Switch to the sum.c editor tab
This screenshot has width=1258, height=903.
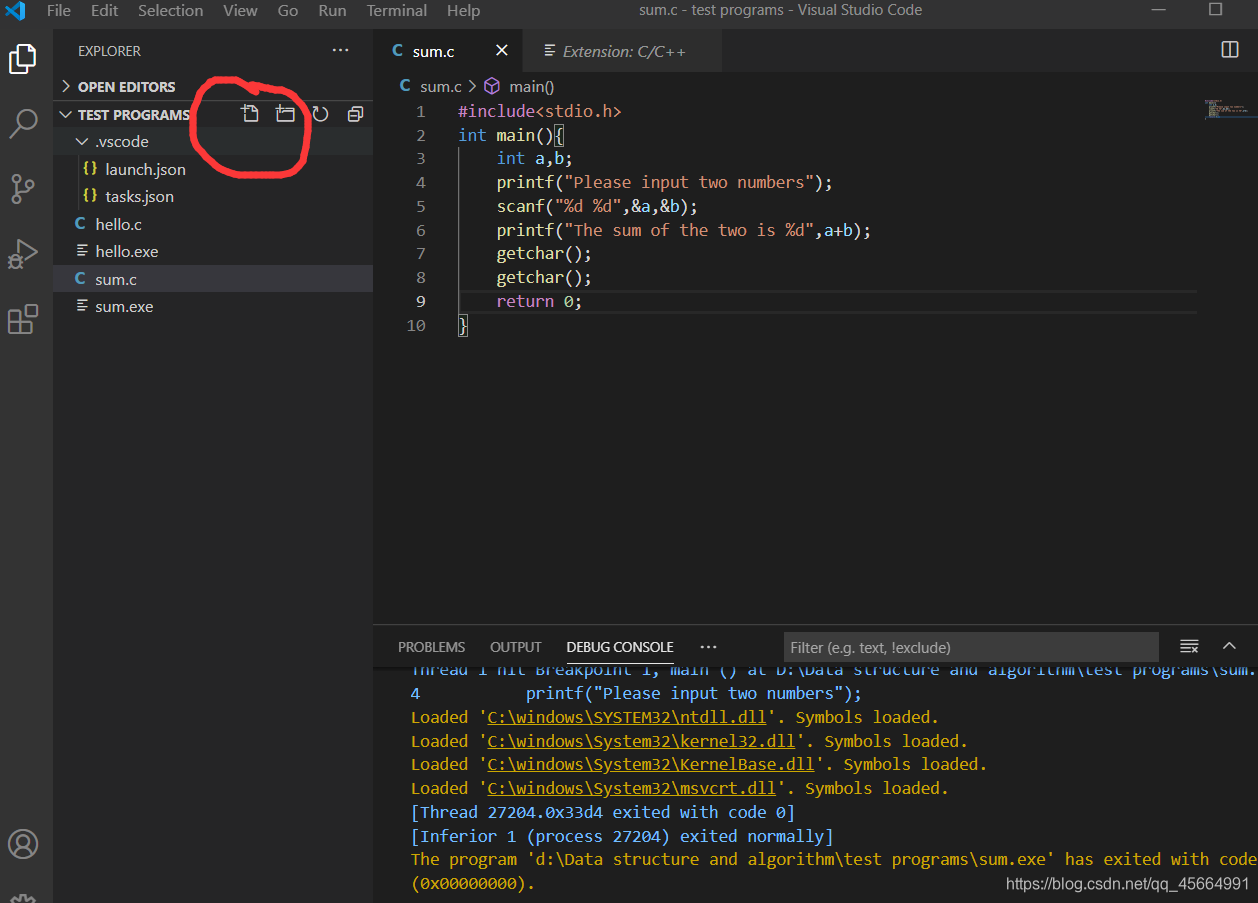click(x=433, y=51)
